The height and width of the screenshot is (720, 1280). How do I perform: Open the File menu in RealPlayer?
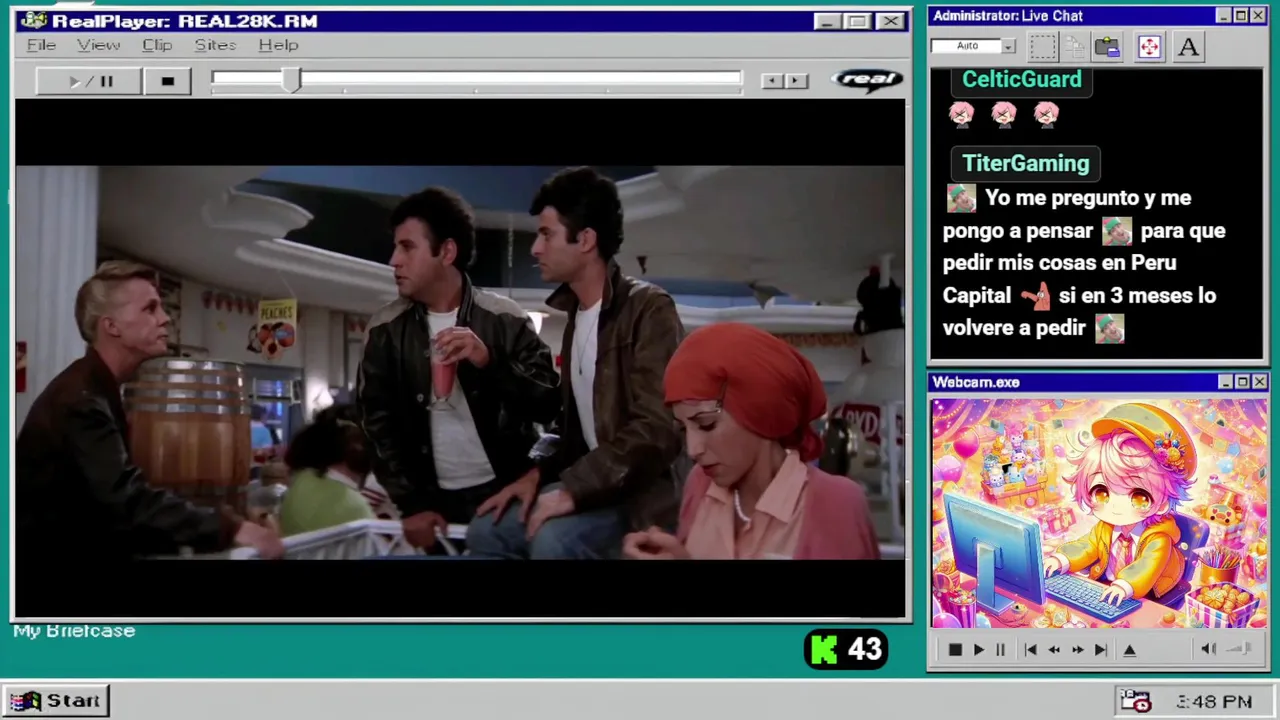[x=41, y=45]
